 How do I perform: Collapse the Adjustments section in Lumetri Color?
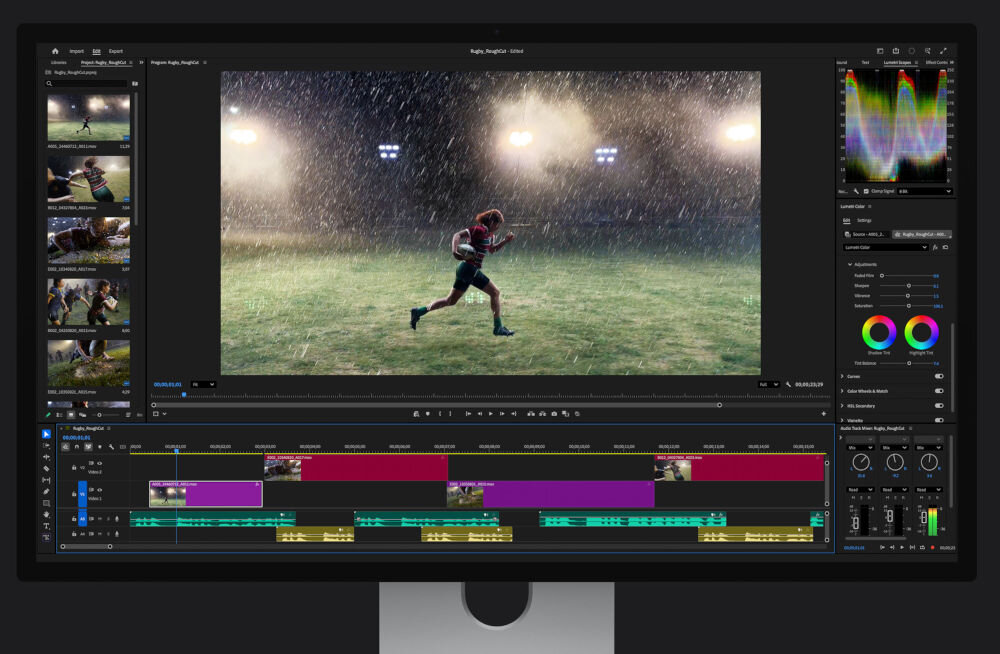coord(851,264)
